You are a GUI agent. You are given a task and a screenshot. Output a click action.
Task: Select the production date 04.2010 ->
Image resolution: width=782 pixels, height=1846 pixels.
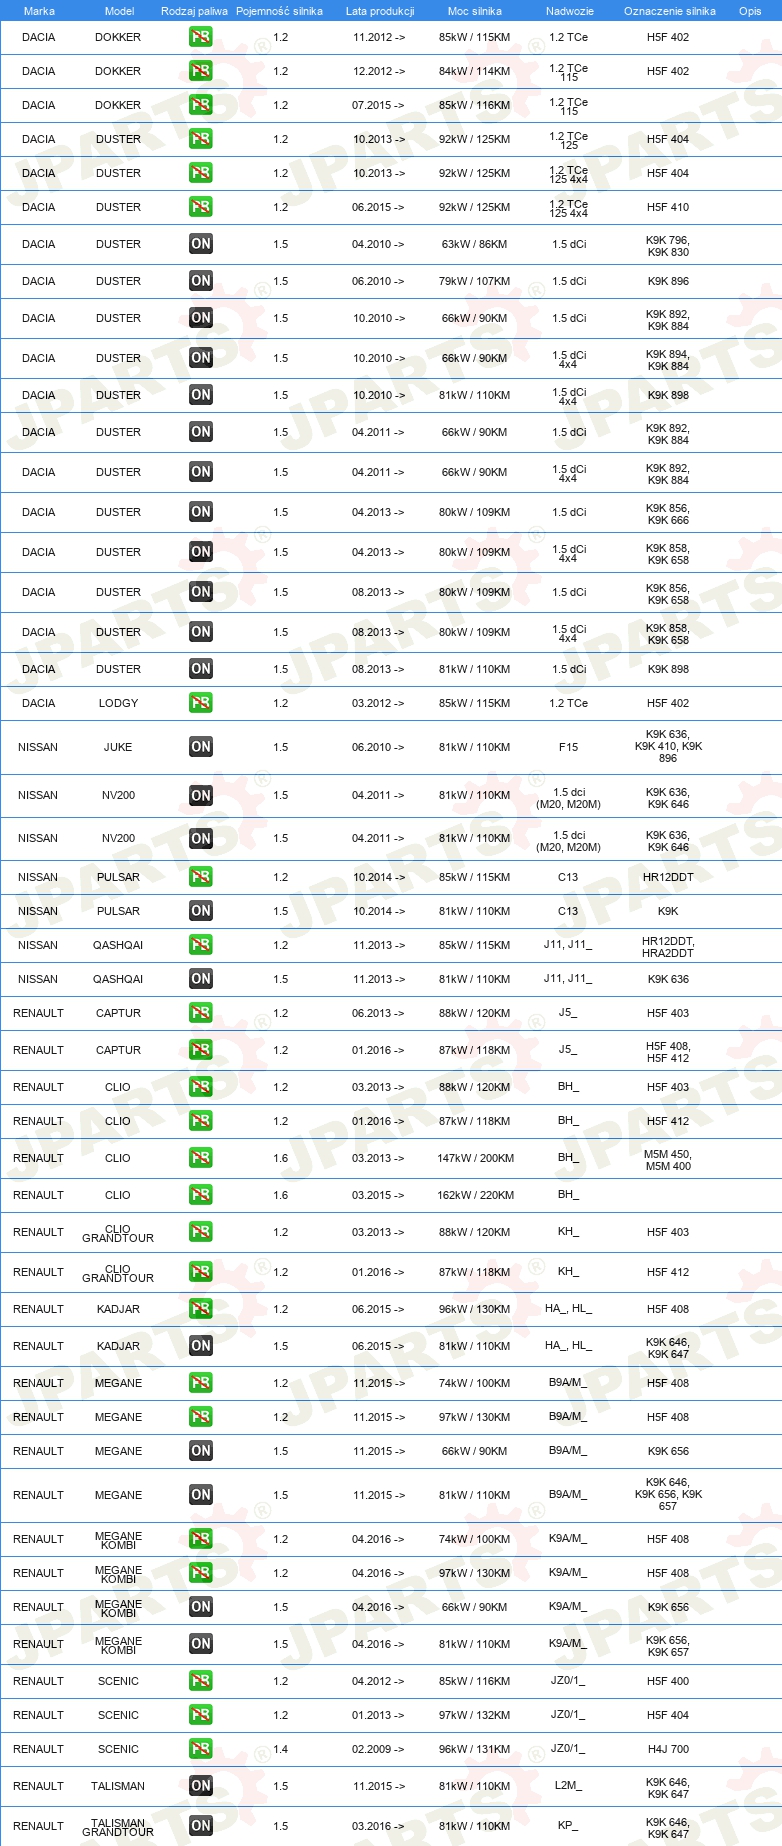[378, 244]
